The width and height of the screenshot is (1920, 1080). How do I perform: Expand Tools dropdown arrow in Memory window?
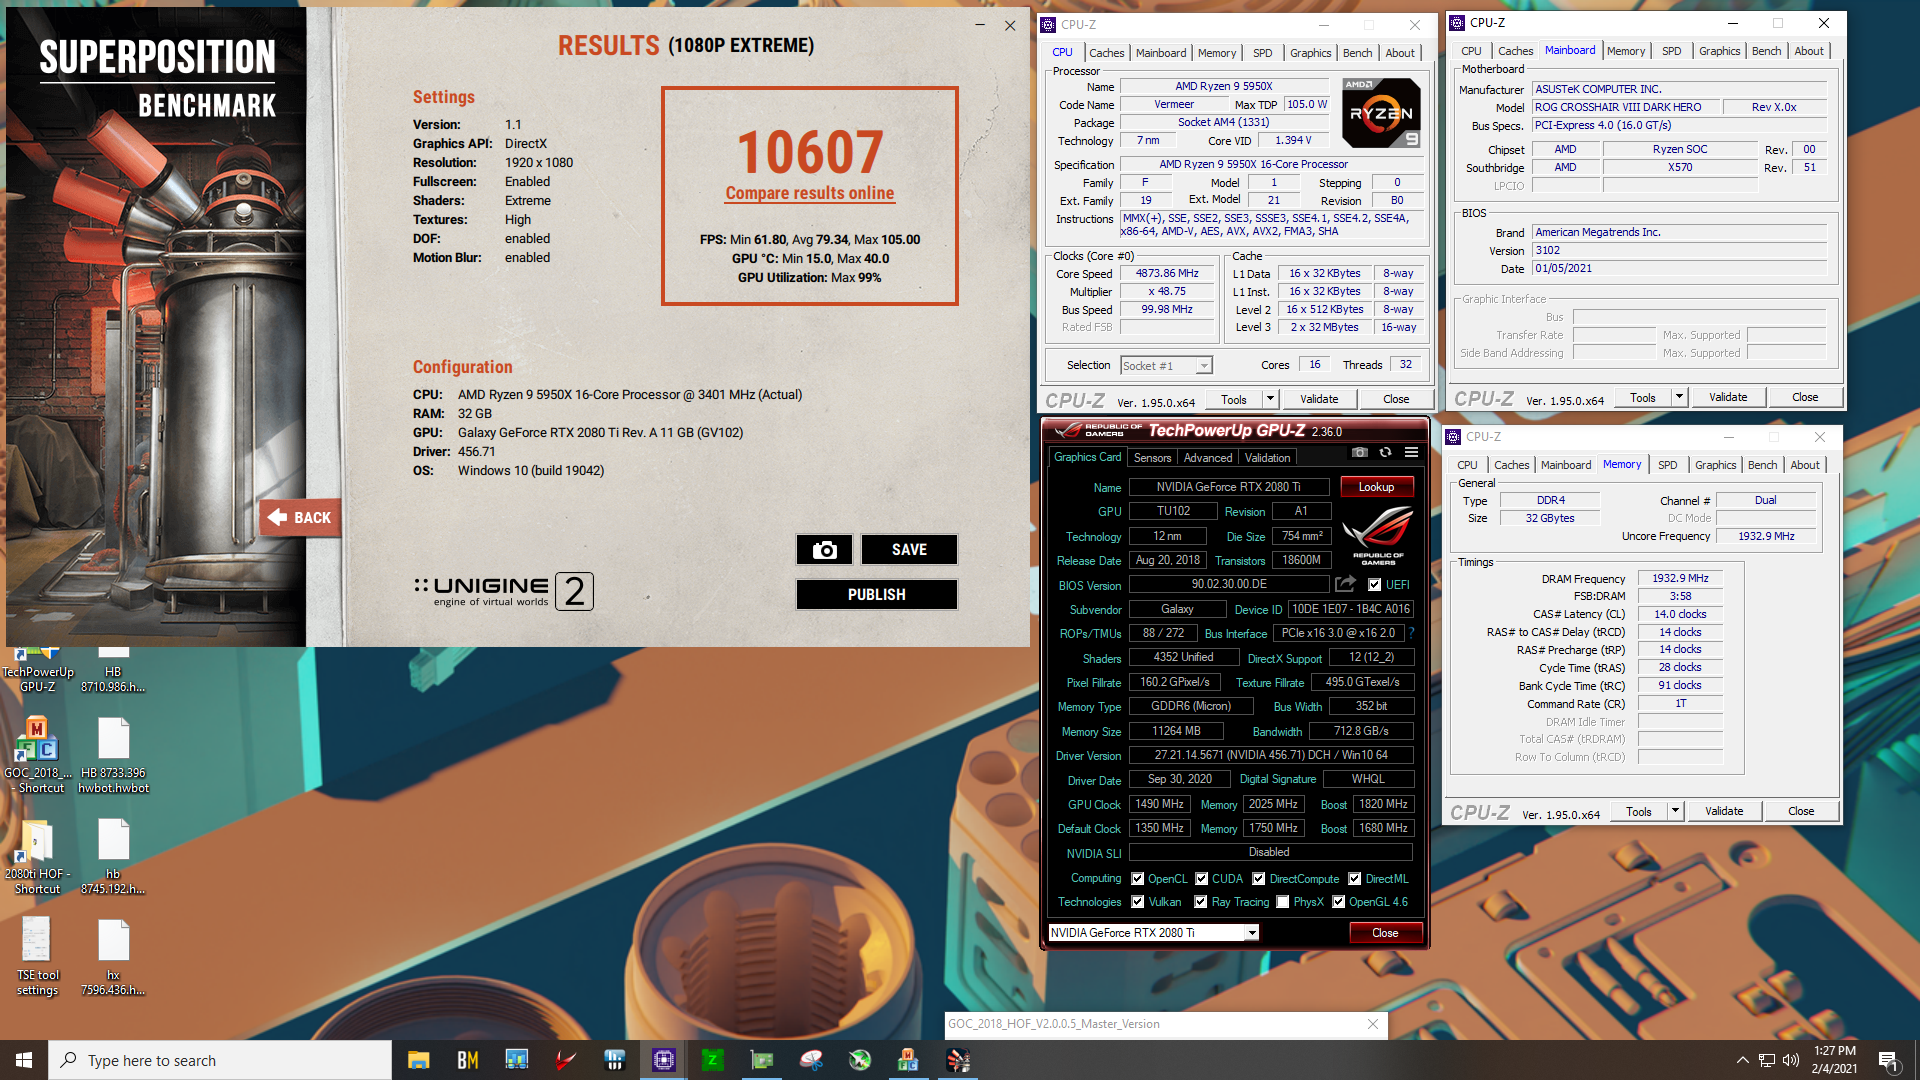pos(1675,811)
